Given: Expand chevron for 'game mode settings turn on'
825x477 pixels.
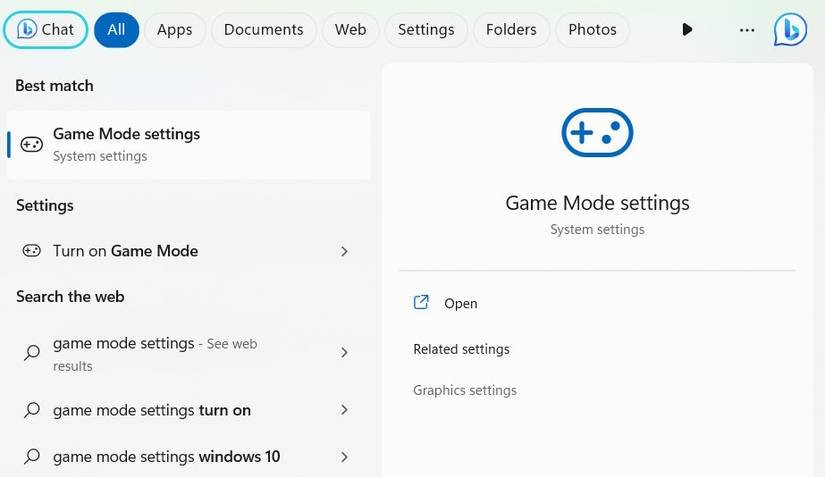Looking at the screenshot, I should click(x=344, y=410).
